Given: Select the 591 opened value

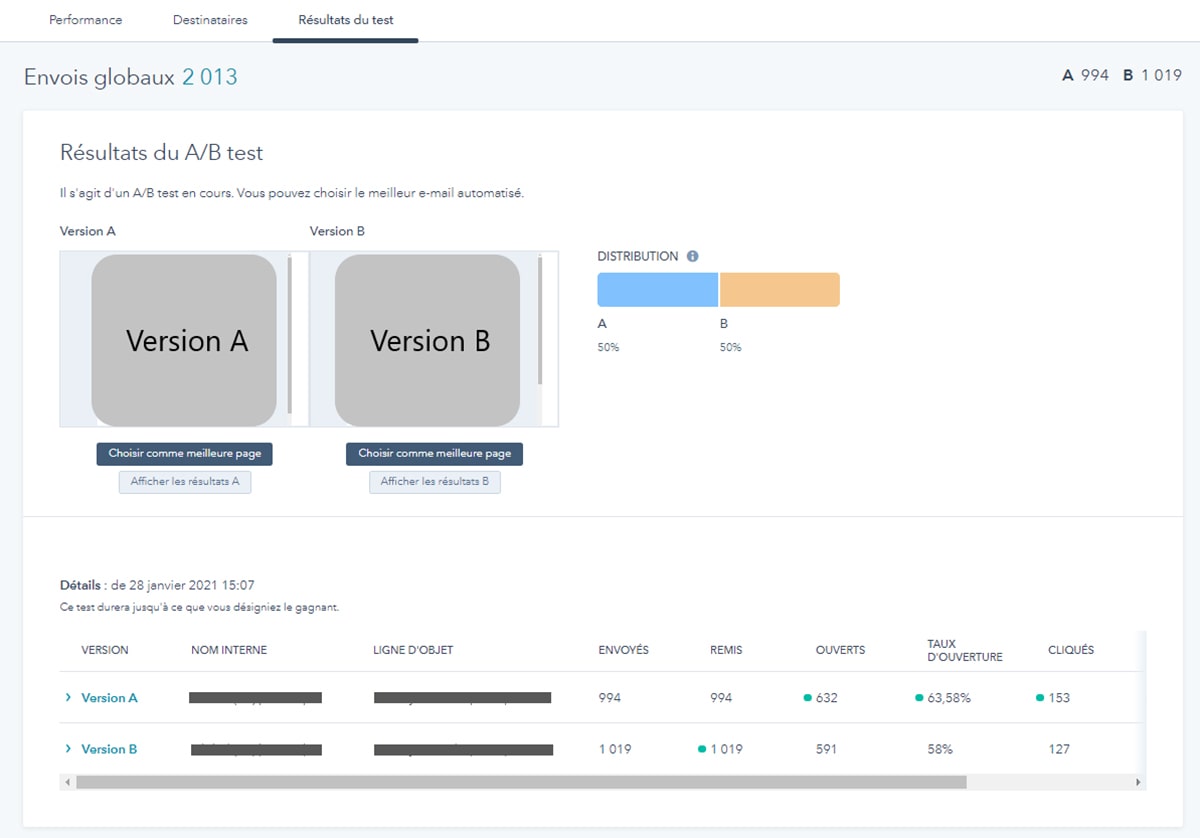Looking at the screenshot, I should pyautogui.click(x=826, y=748).
